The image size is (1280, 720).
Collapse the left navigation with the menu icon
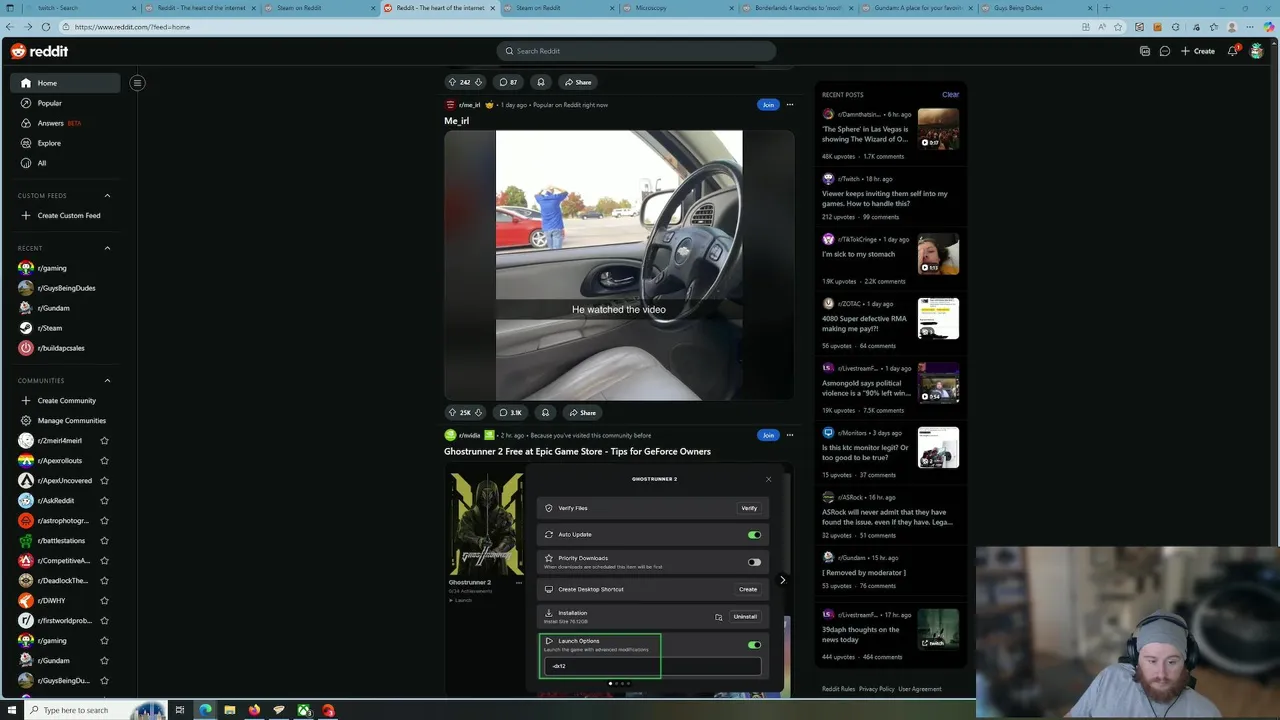point(137,83)
